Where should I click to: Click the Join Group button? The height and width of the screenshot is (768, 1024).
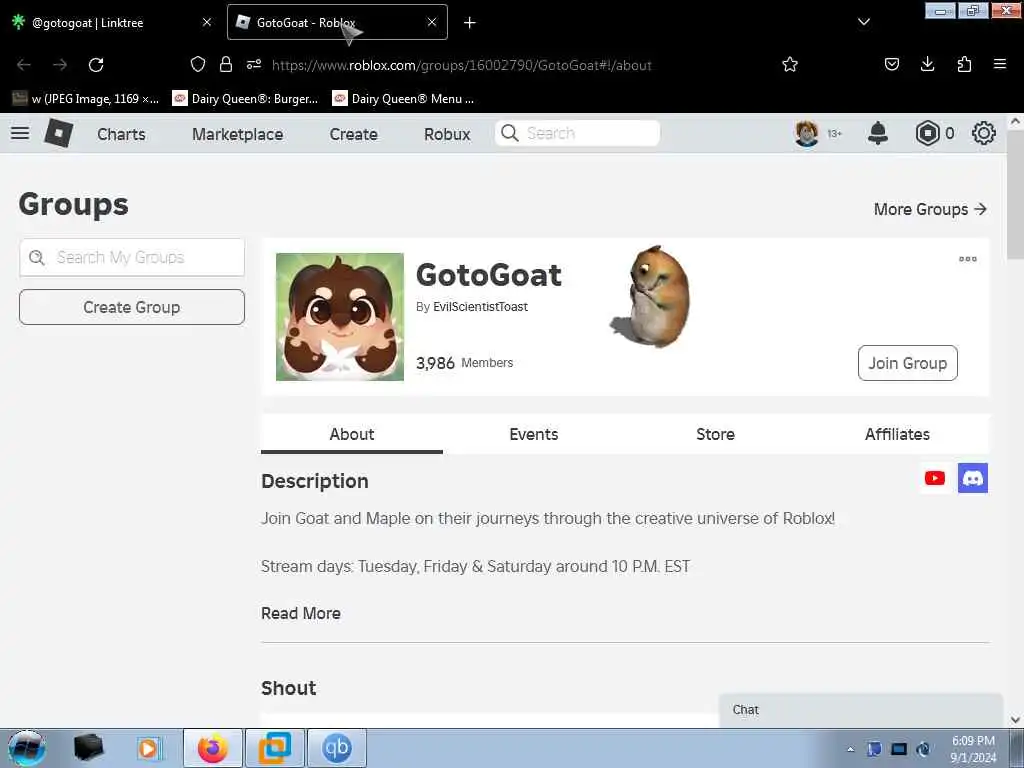[908, 363]
